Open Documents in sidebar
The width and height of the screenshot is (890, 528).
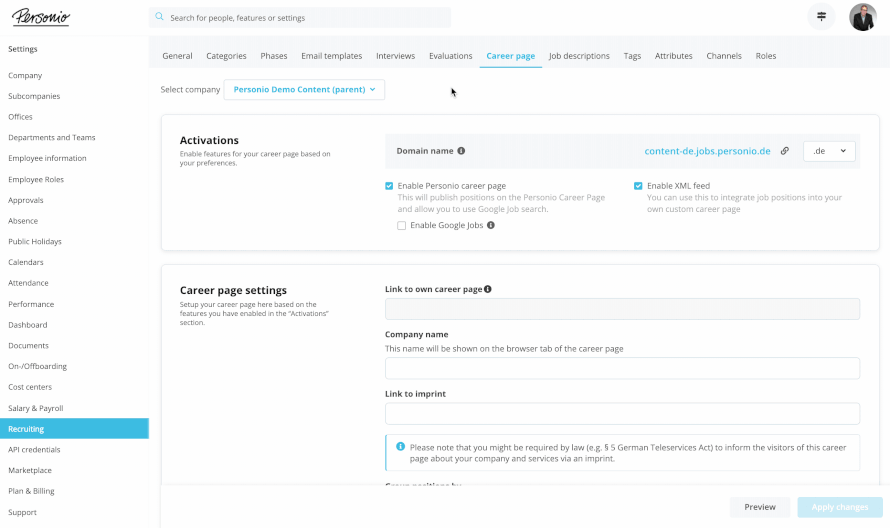pyautogui.click(x=28, y=346)
